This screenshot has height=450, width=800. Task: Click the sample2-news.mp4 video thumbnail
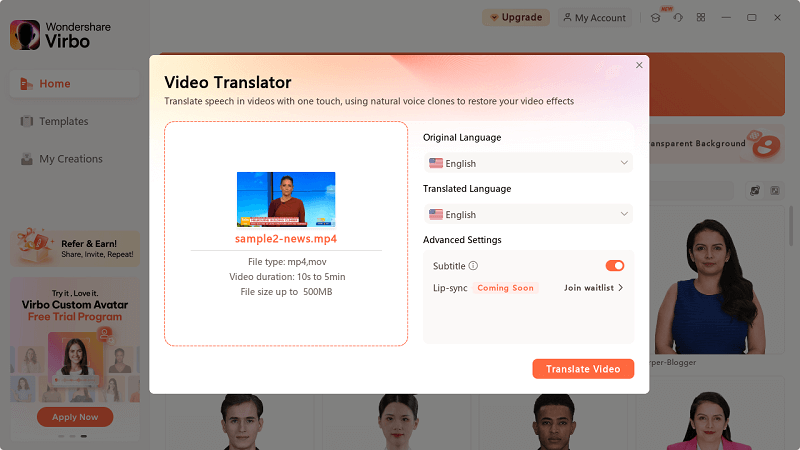click(x=286, y=199)
